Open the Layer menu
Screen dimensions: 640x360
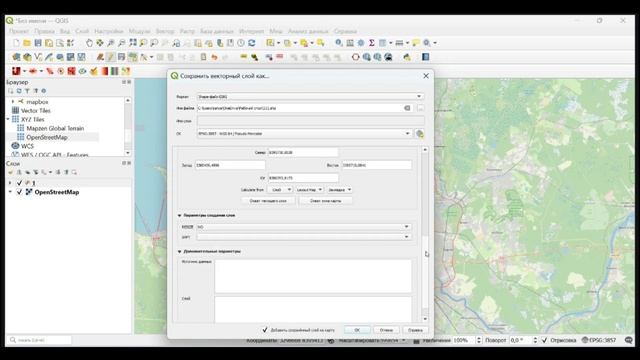[82, 31]
